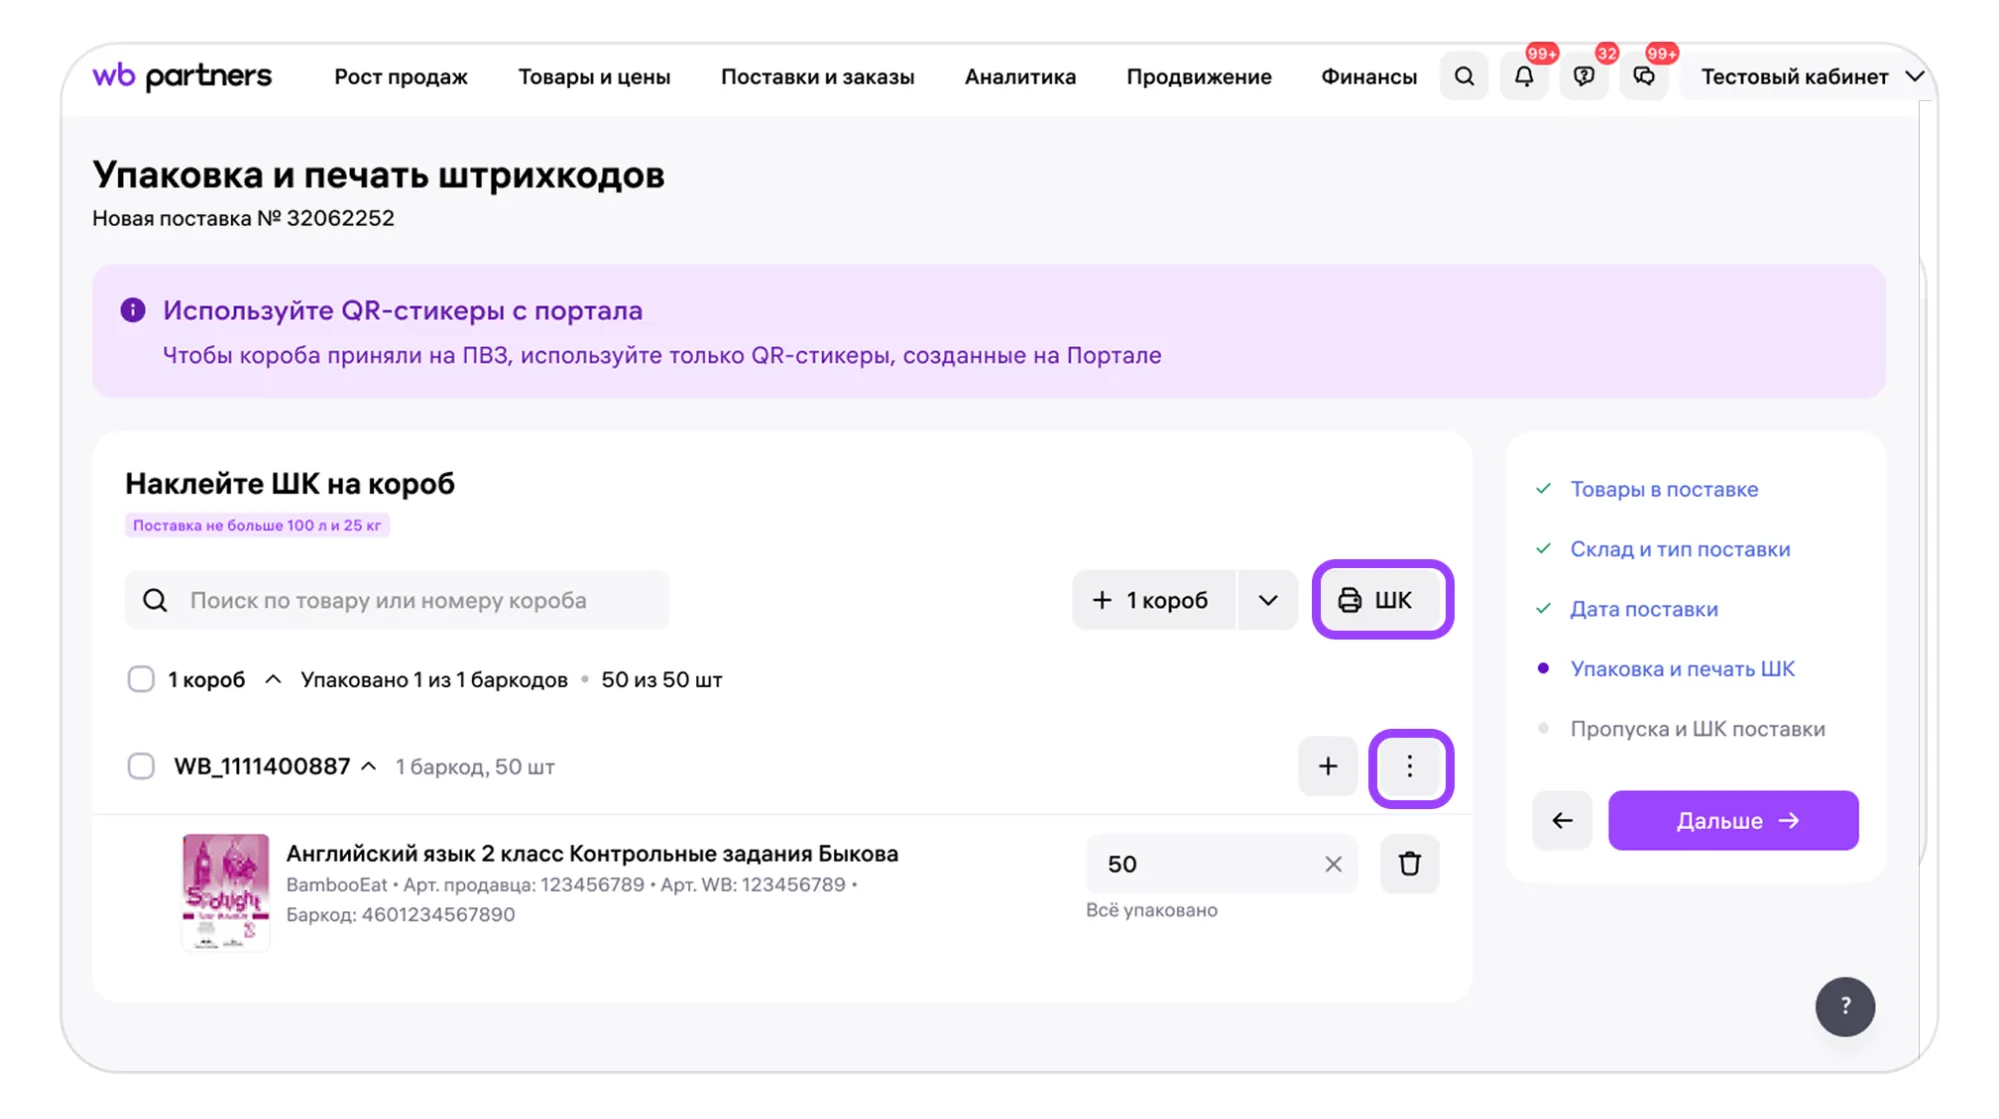Go to Склад и тип поставки step
The height and width of the screenshot is (1119, 1999).
[1680, 550]
